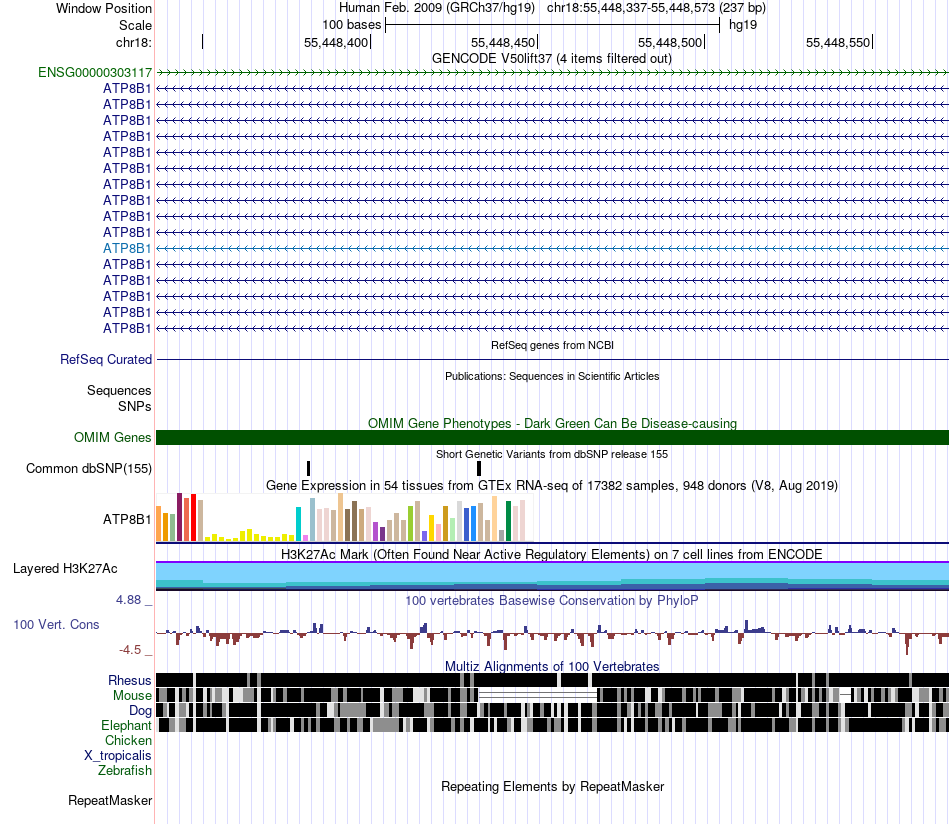
Task: Click the -4.5 conservation axis value
Action: click(130, 650)
